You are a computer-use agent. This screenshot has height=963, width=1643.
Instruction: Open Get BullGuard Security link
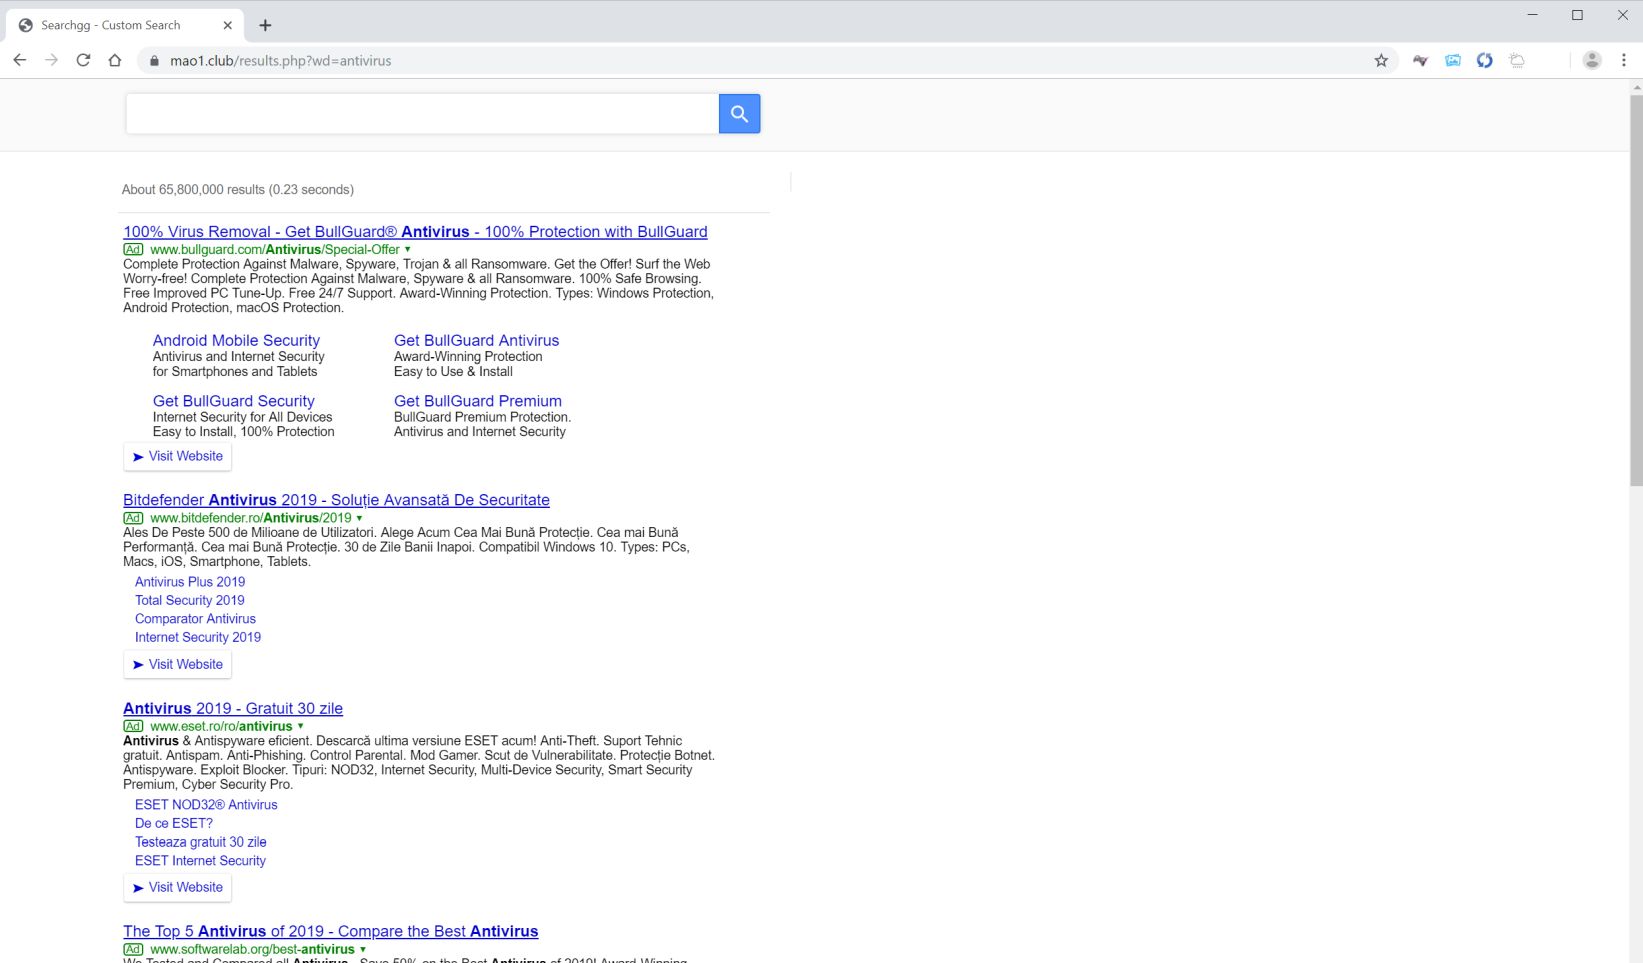233,401
